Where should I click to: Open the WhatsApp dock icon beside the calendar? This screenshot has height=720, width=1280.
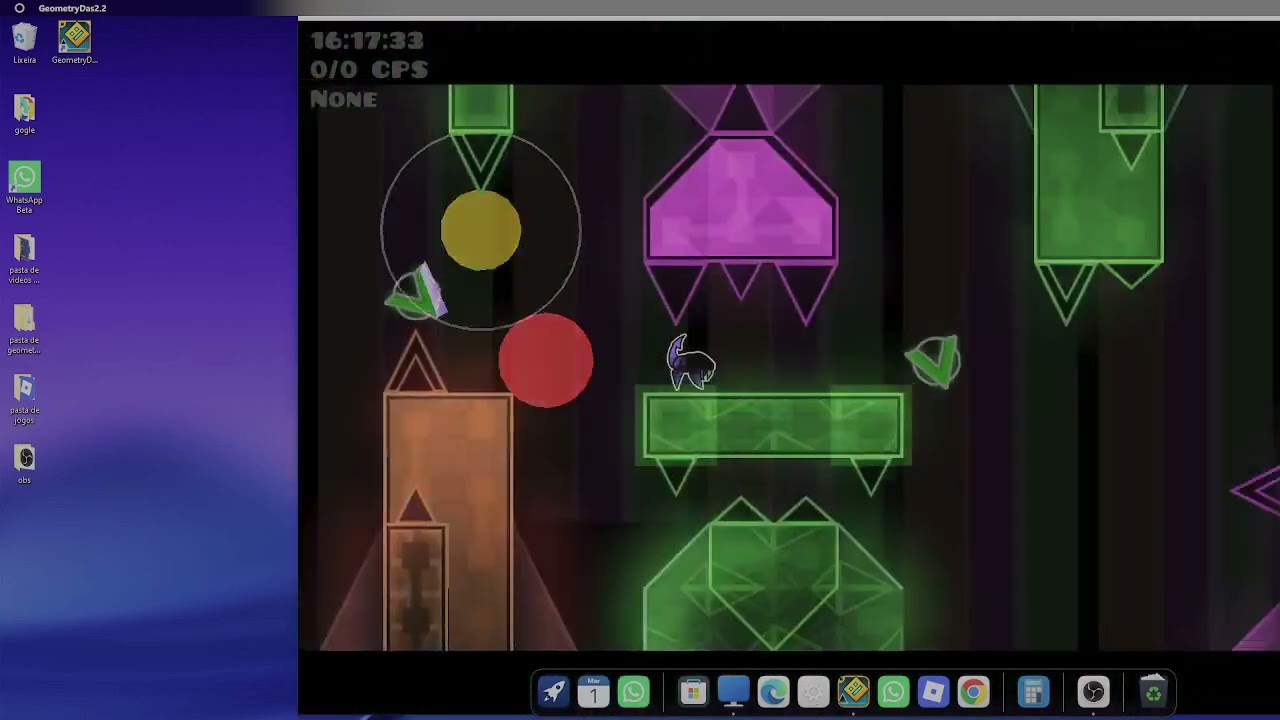[x=634, y=692]
